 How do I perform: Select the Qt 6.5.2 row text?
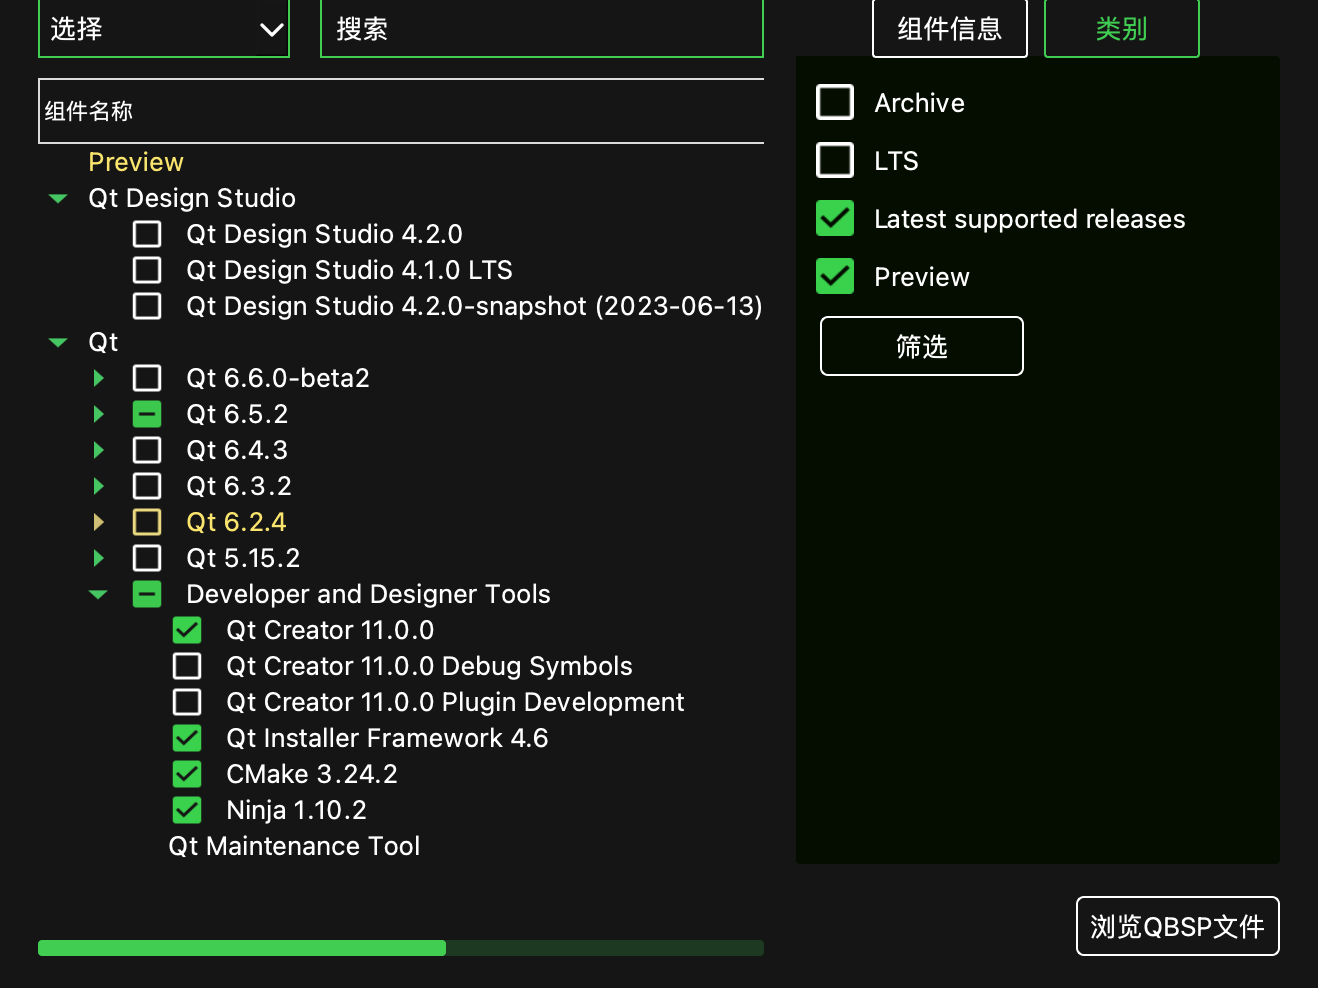coord(237,414)
